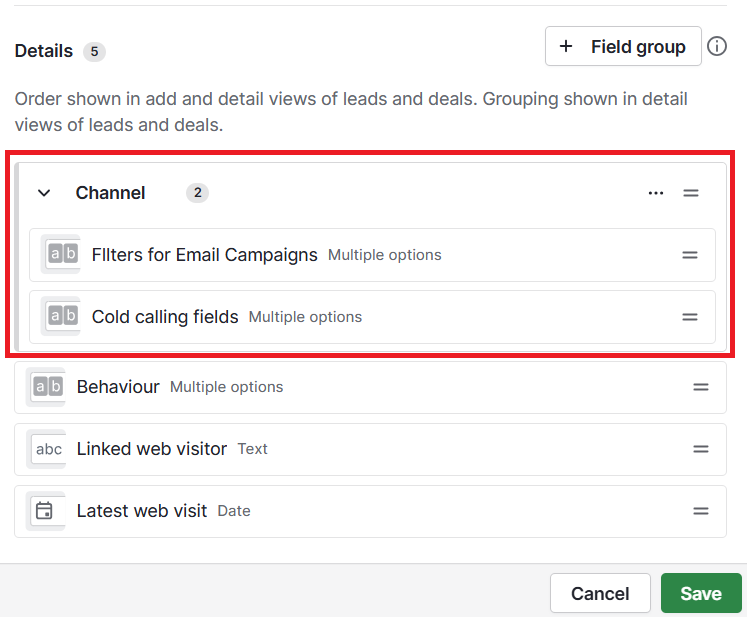The image size is (747, 617).
Task: Select the Channel group title
Action: pos(111,193)
